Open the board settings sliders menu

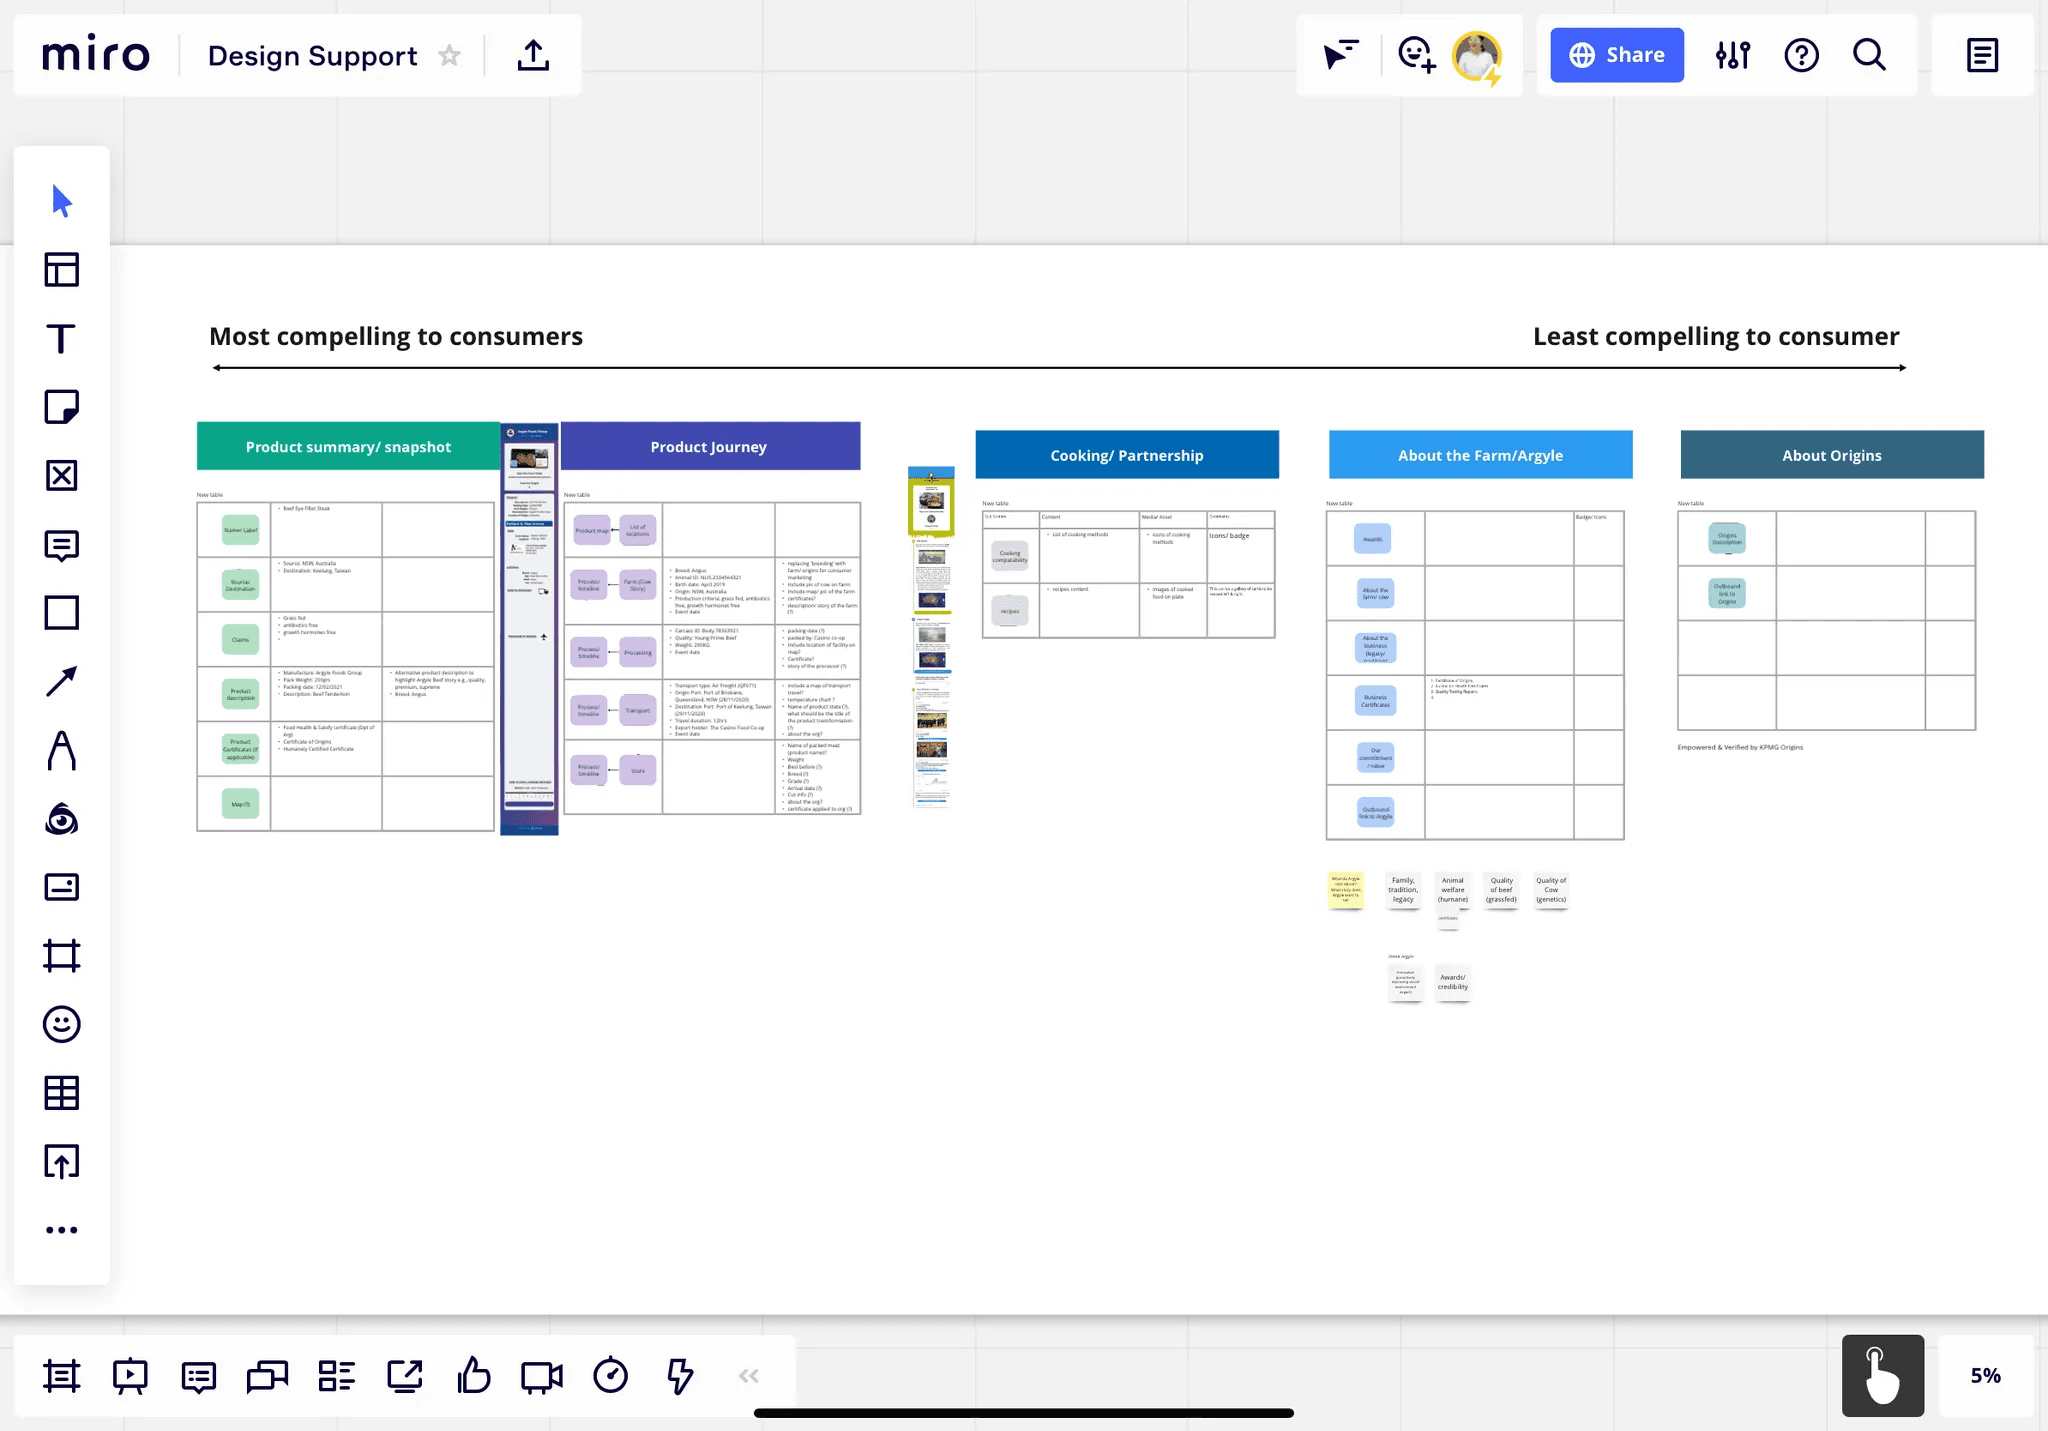click(1733, 55)
